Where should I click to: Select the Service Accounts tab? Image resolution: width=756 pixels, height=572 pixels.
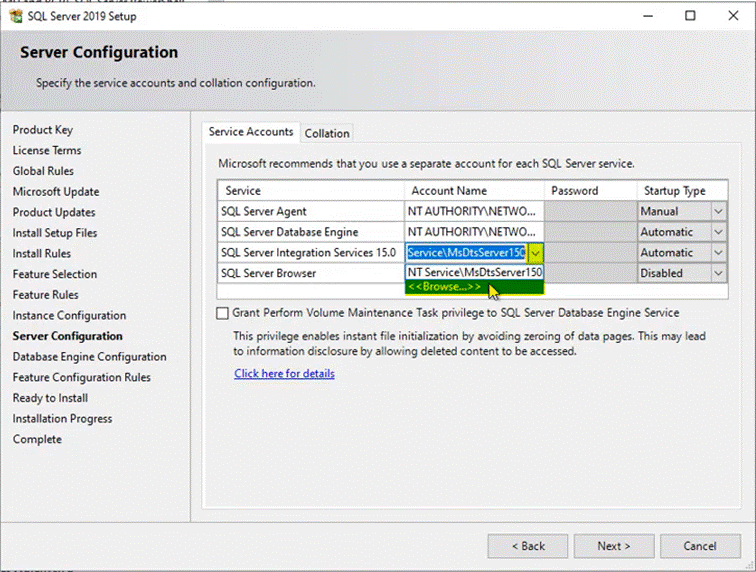click(x=251, y=132)
